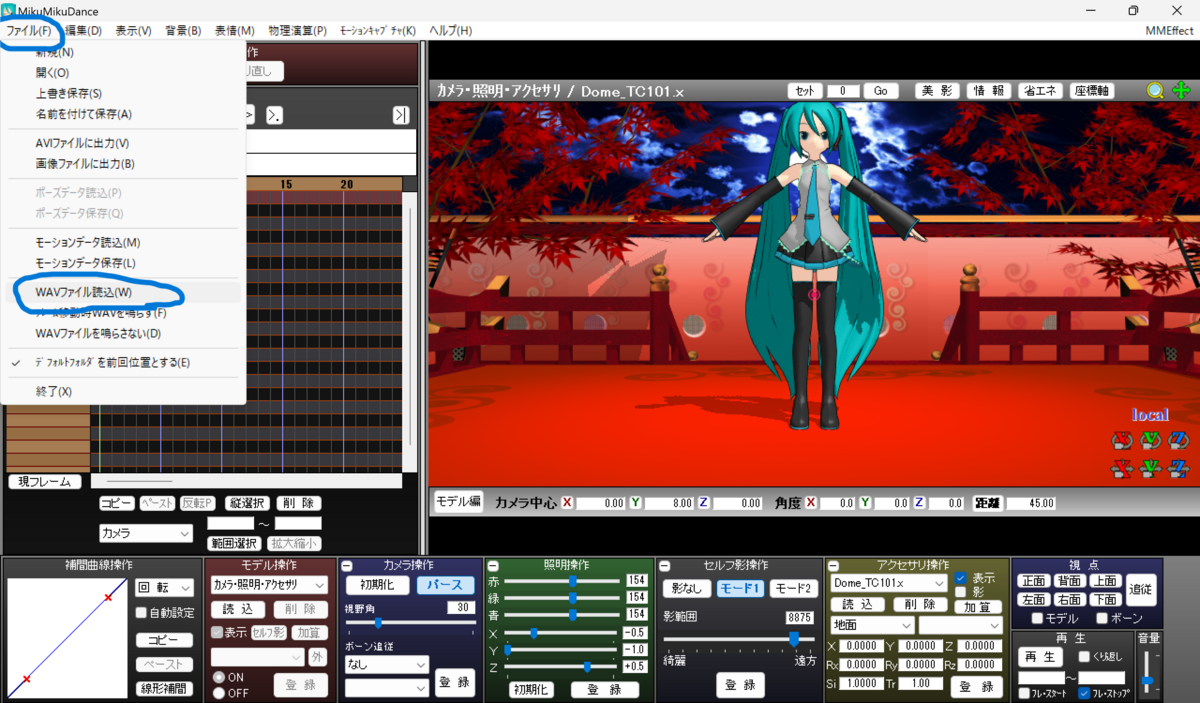Click the >. next keyframe button
Image resolution: width=1200 pixels, height=703 pixels.
click(x=274, y=115)
